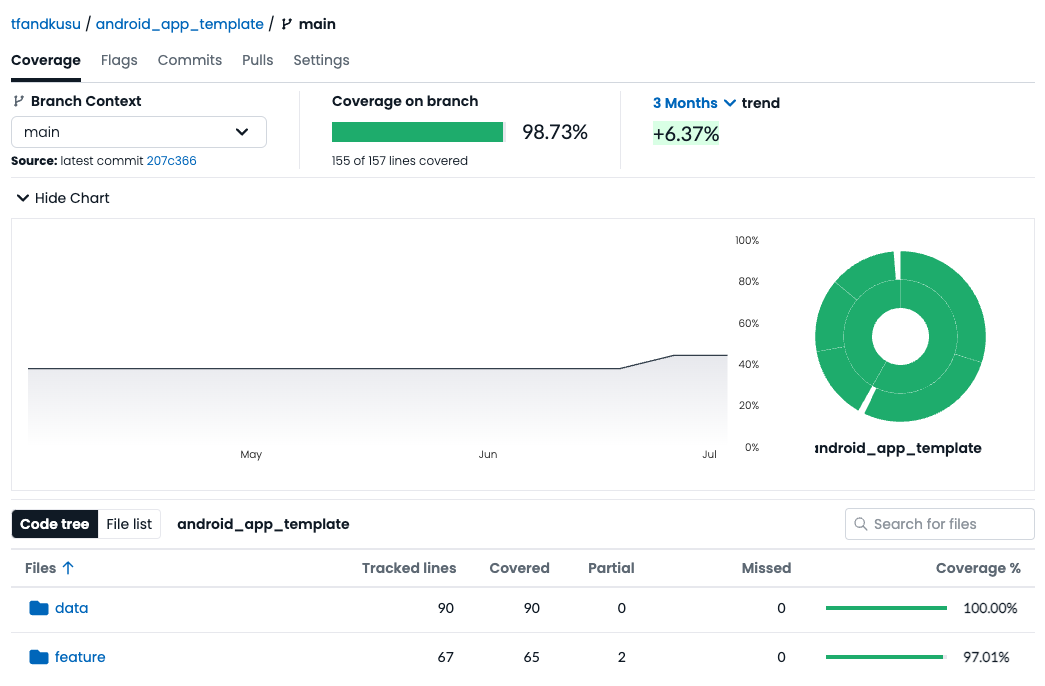Screen dimensions: 1045x686
Task: Open the feature folder link
Action: pos(80,657)
